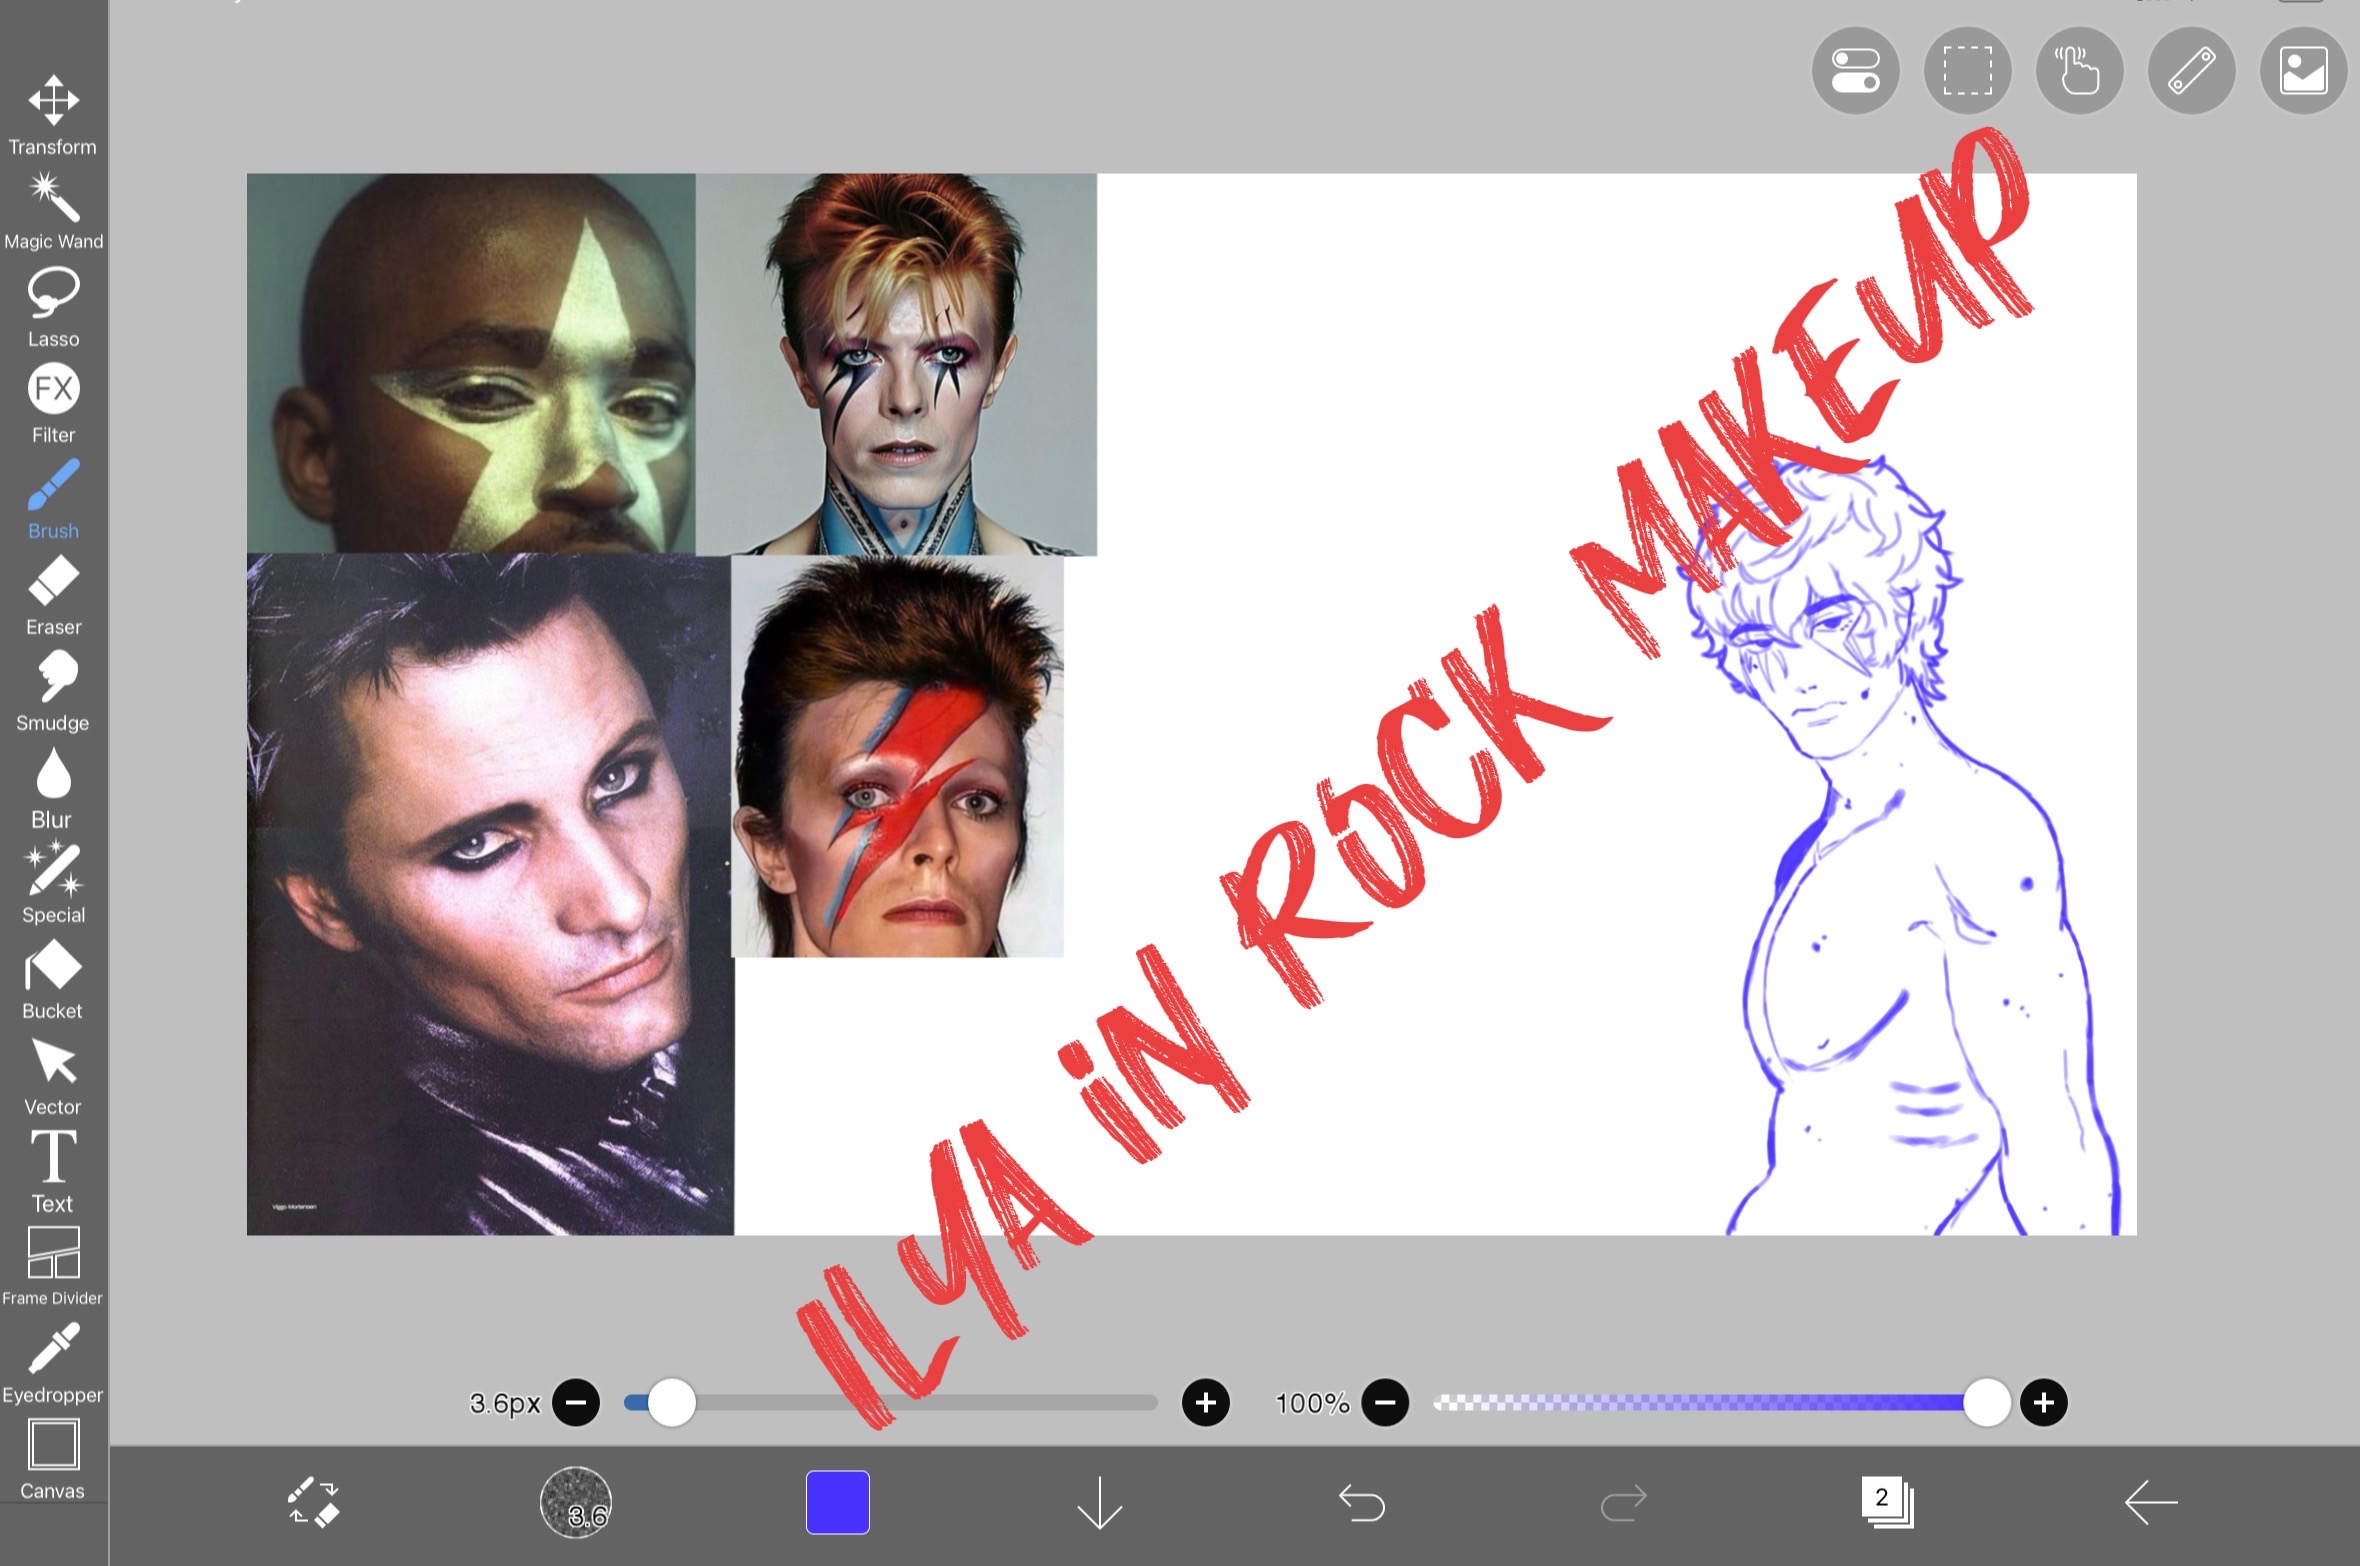The image size is (2360, 1566).
Task: Click the brush thickness slider track
Action: (891, 1403)
